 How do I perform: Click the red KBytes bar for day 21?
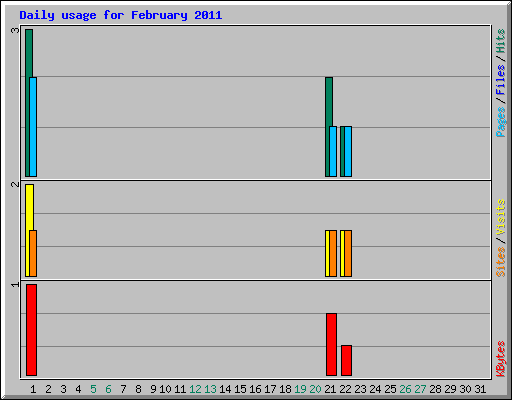331,344
